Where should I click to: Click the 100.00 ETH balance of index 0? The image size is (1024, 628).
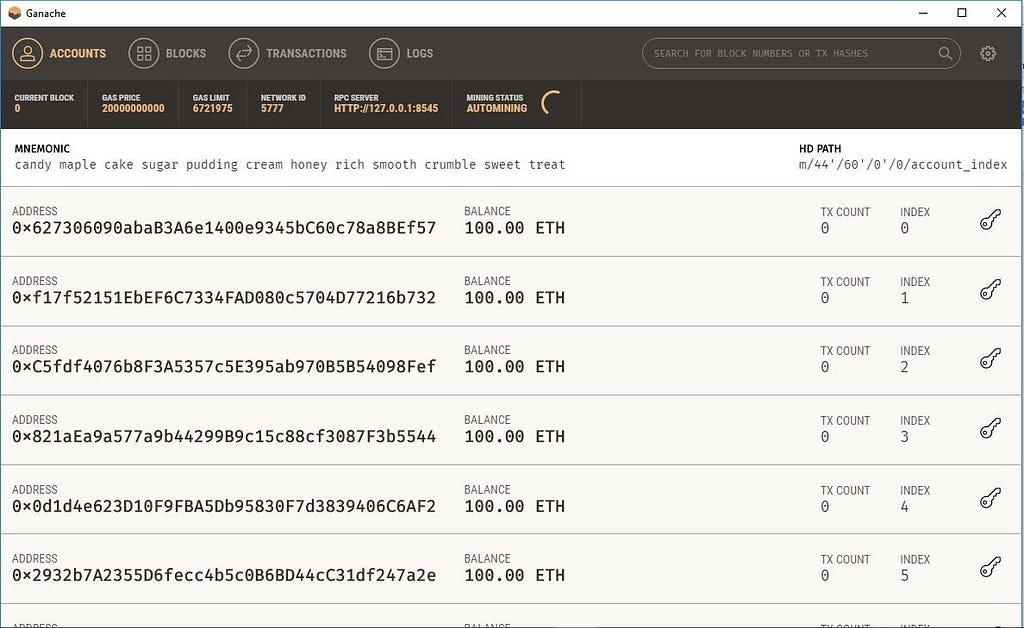tap(515, 228)
